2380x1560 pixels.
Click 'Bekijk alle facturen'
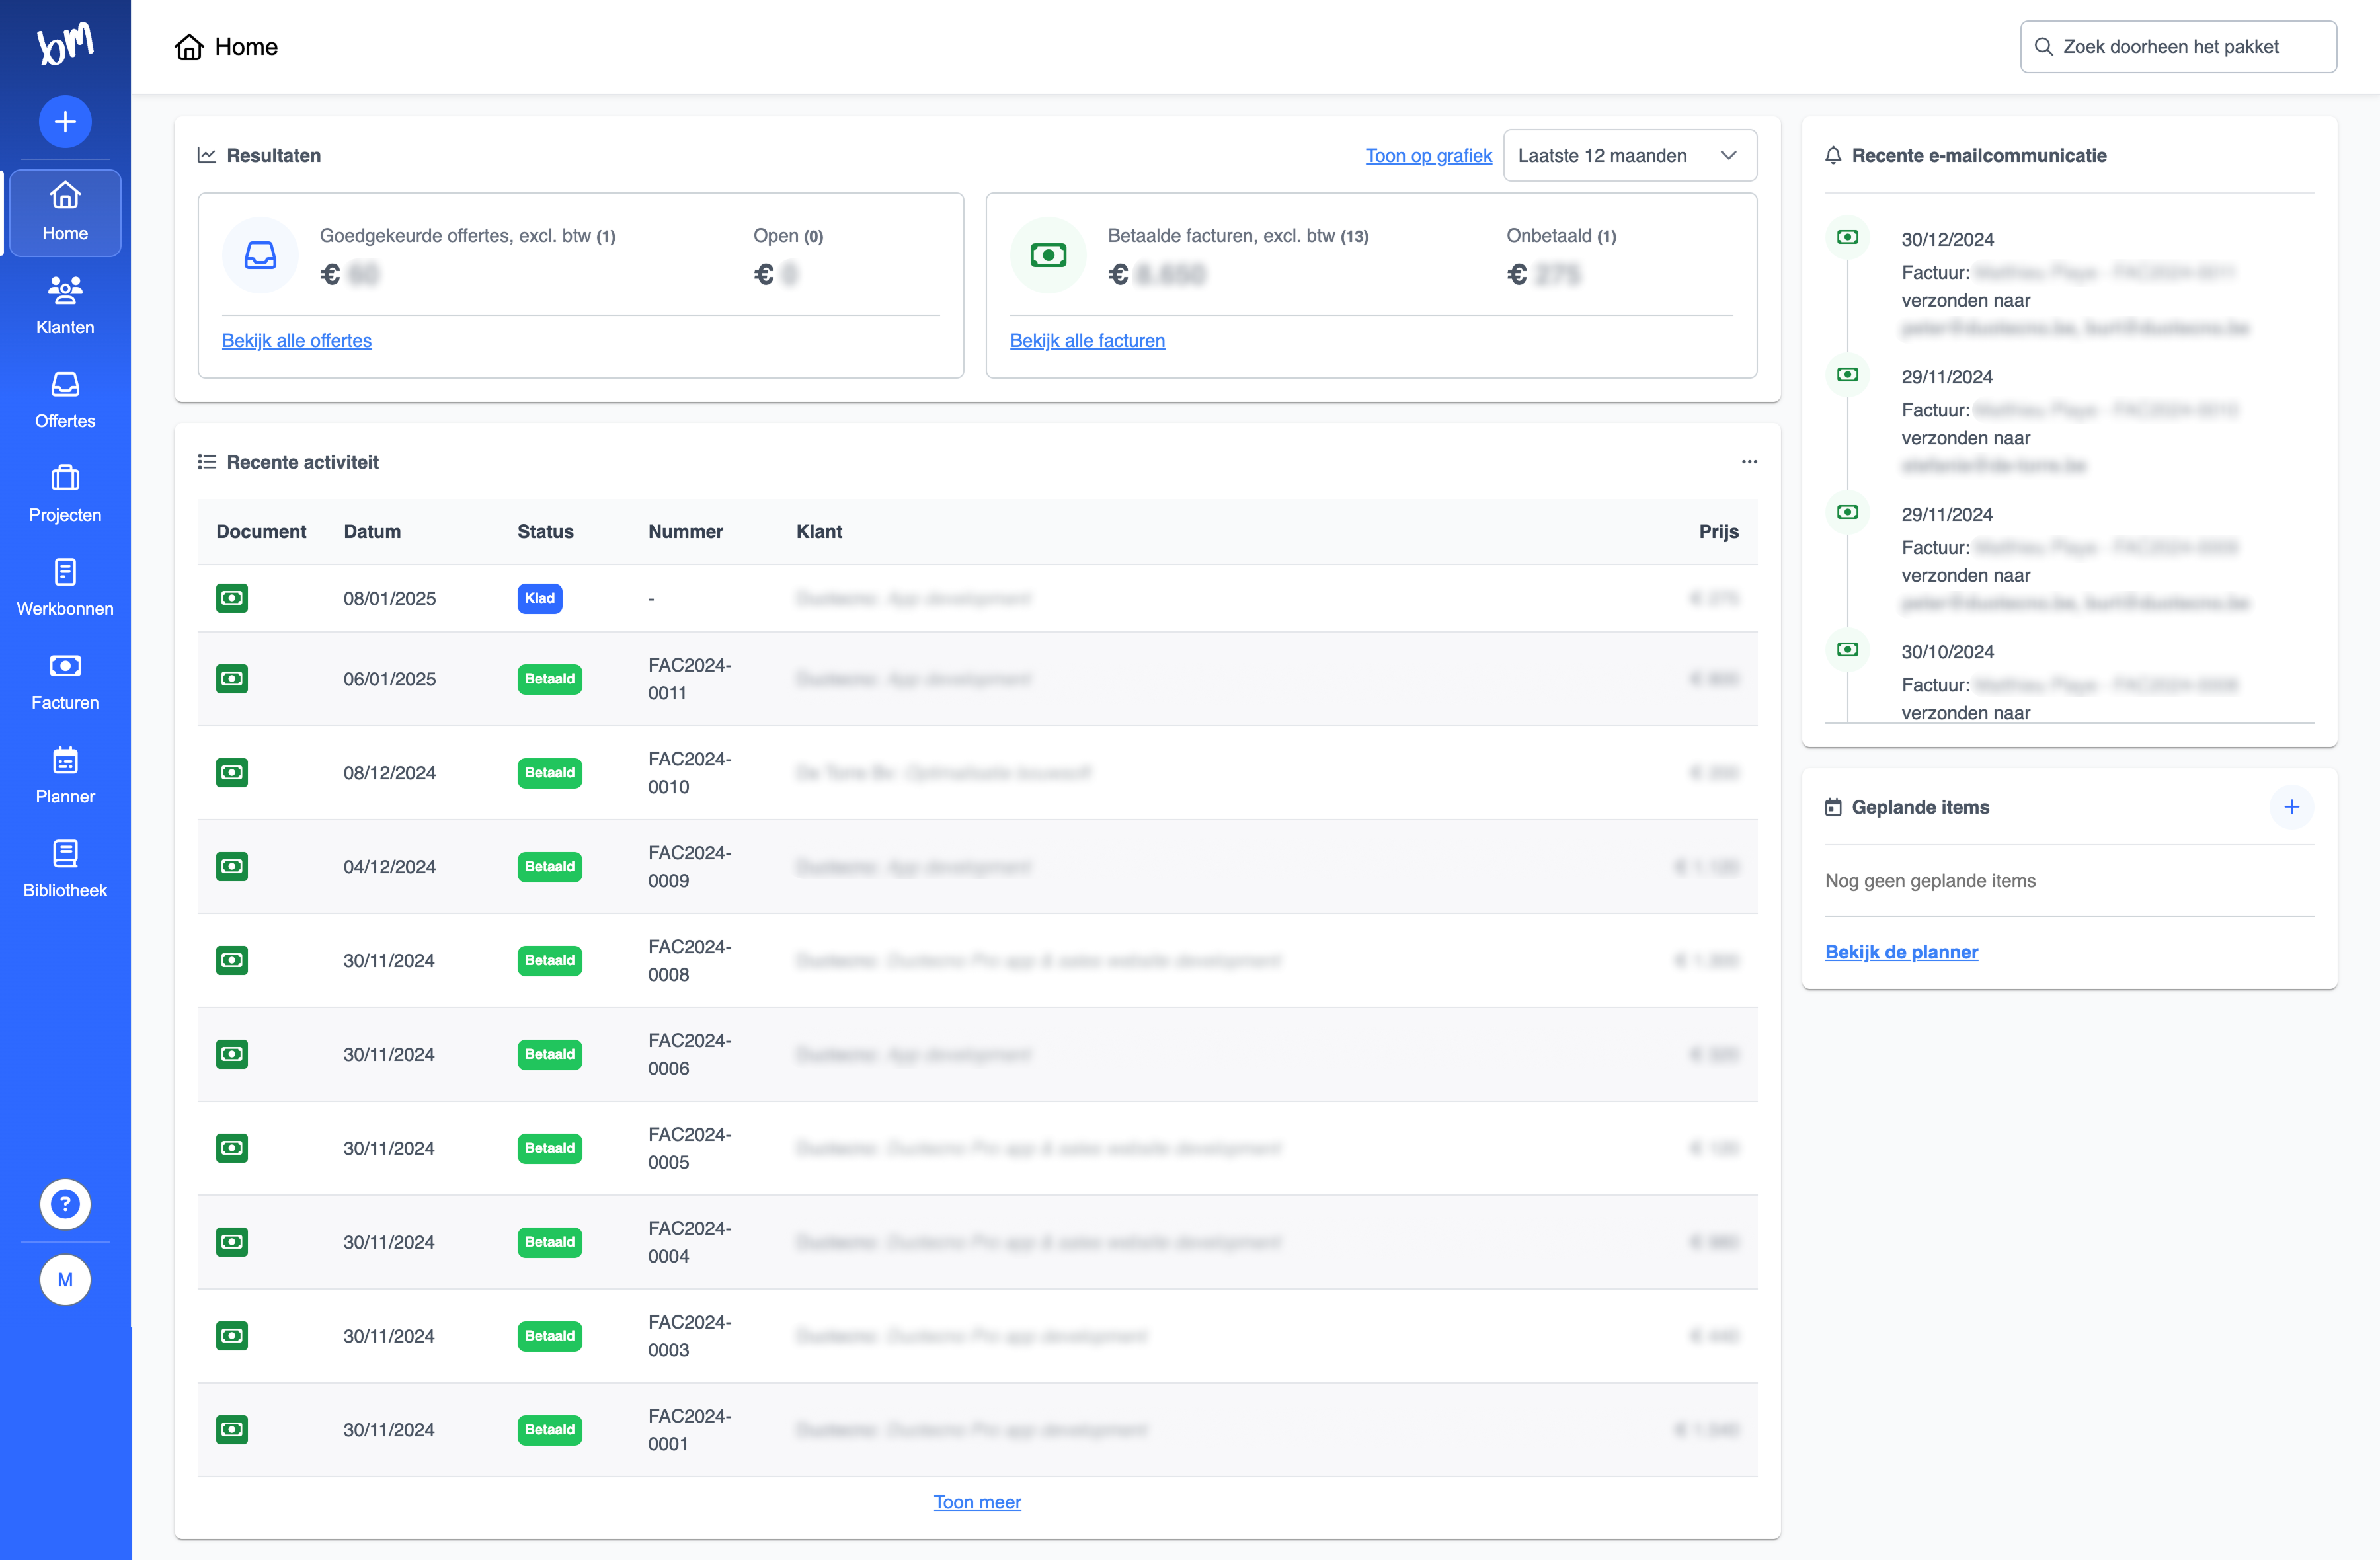(x=1088, y=340)
